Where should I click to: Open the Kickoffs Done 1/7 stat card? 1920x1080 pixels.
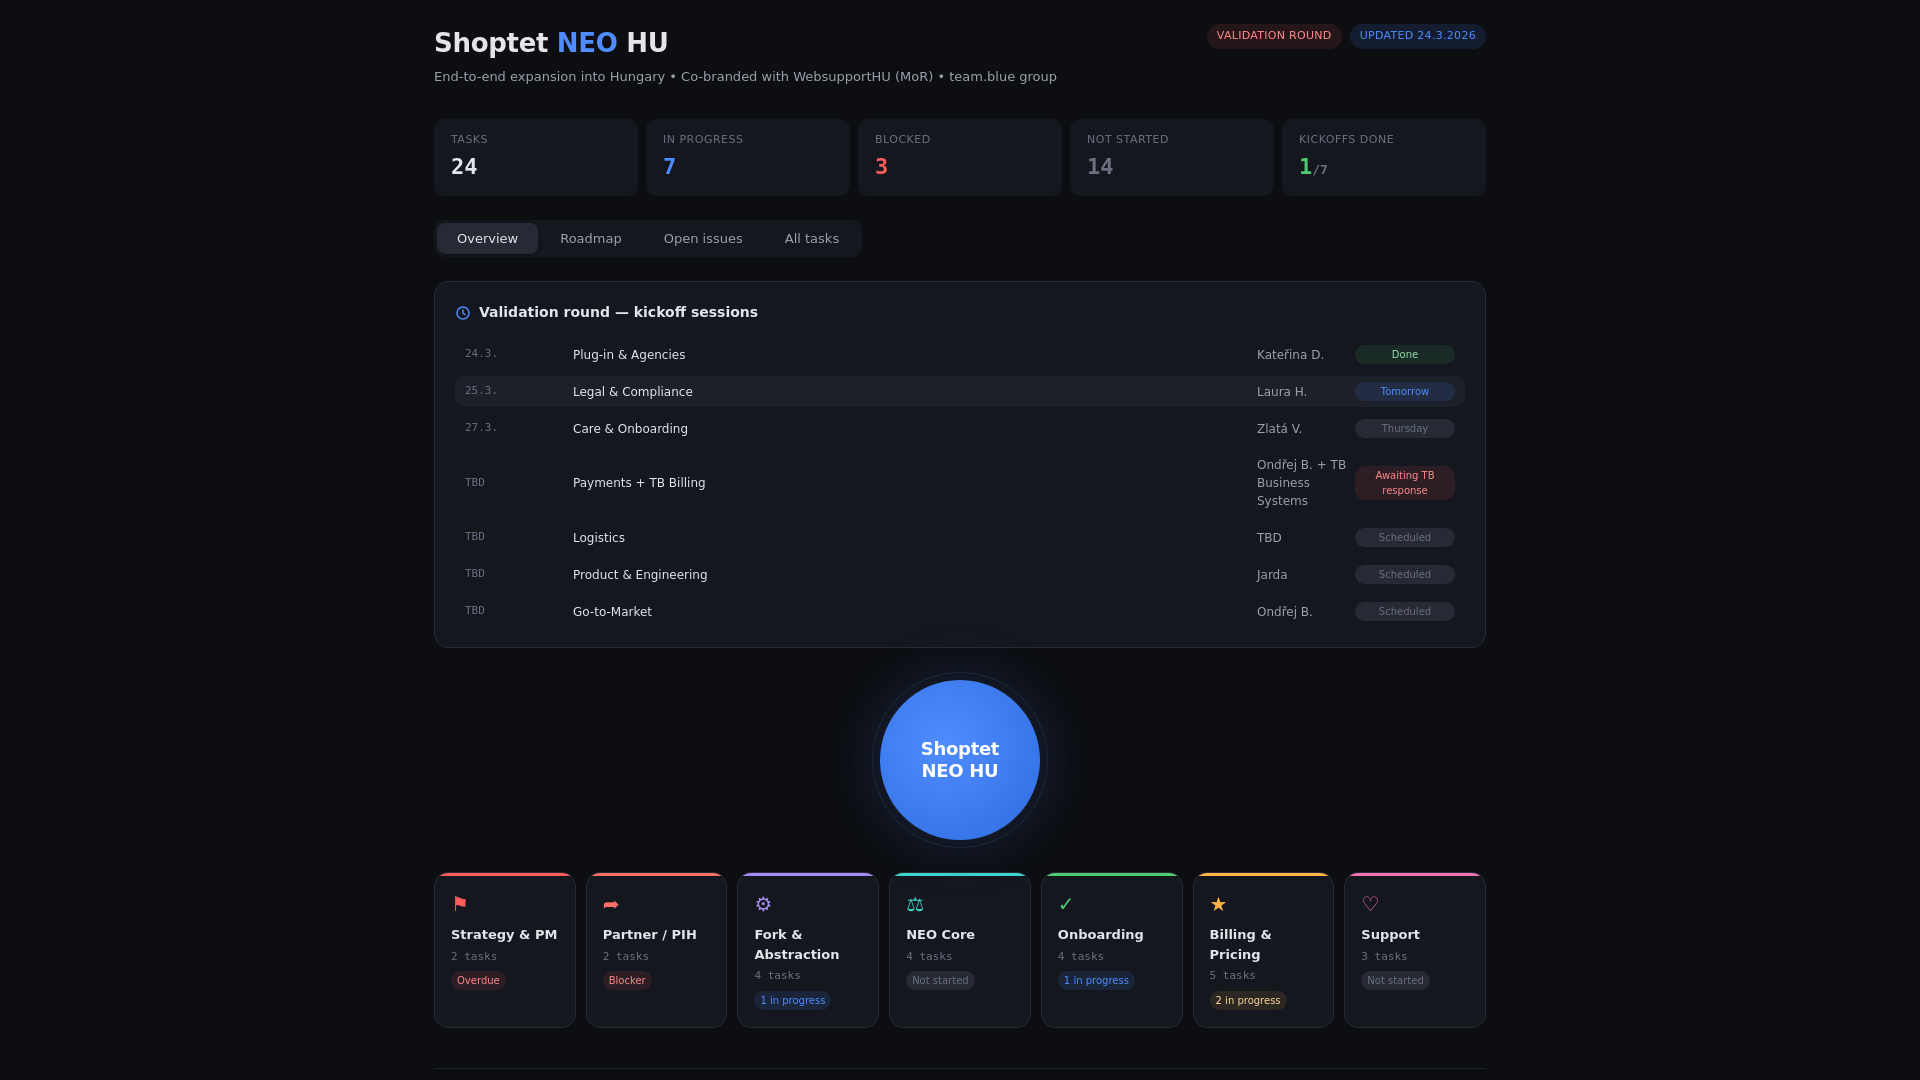click(x=1384, y=157)
